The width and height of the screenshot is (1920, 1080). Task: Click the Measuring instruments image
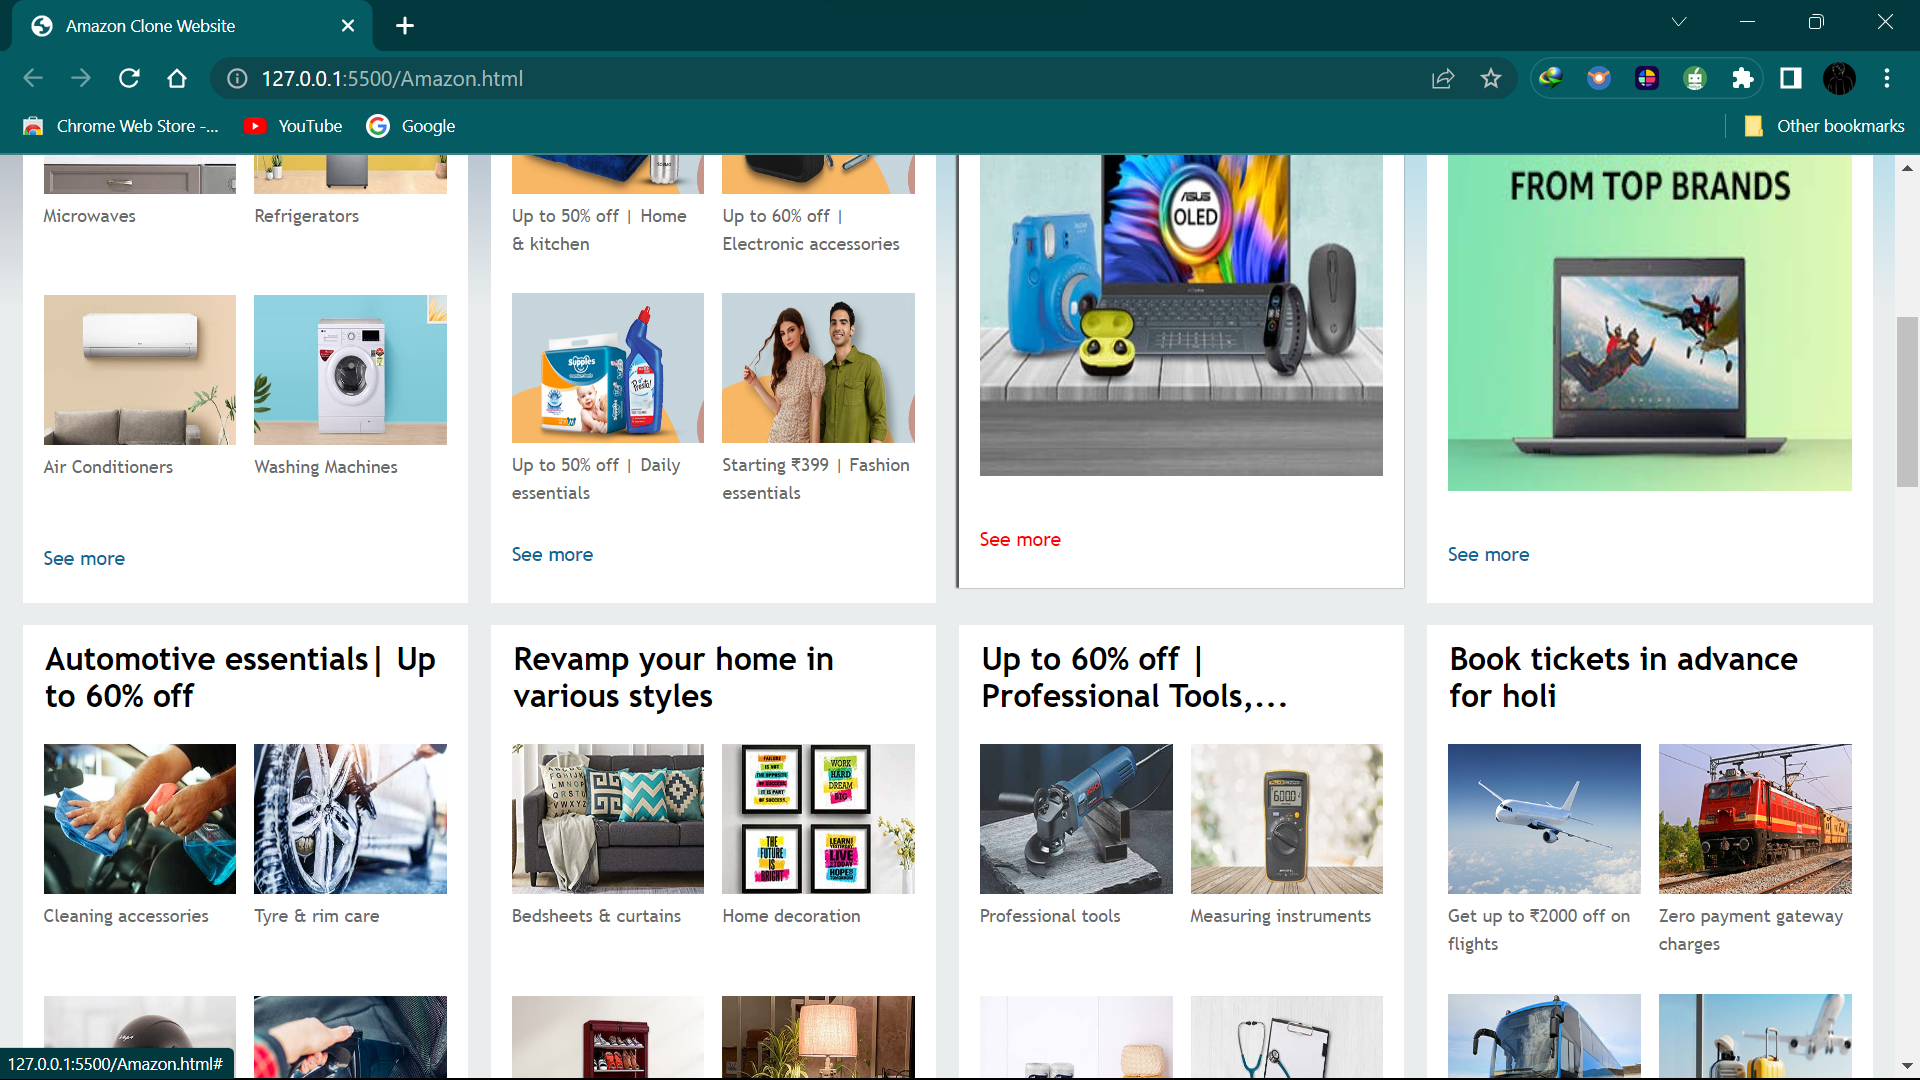coord(1286,818)
